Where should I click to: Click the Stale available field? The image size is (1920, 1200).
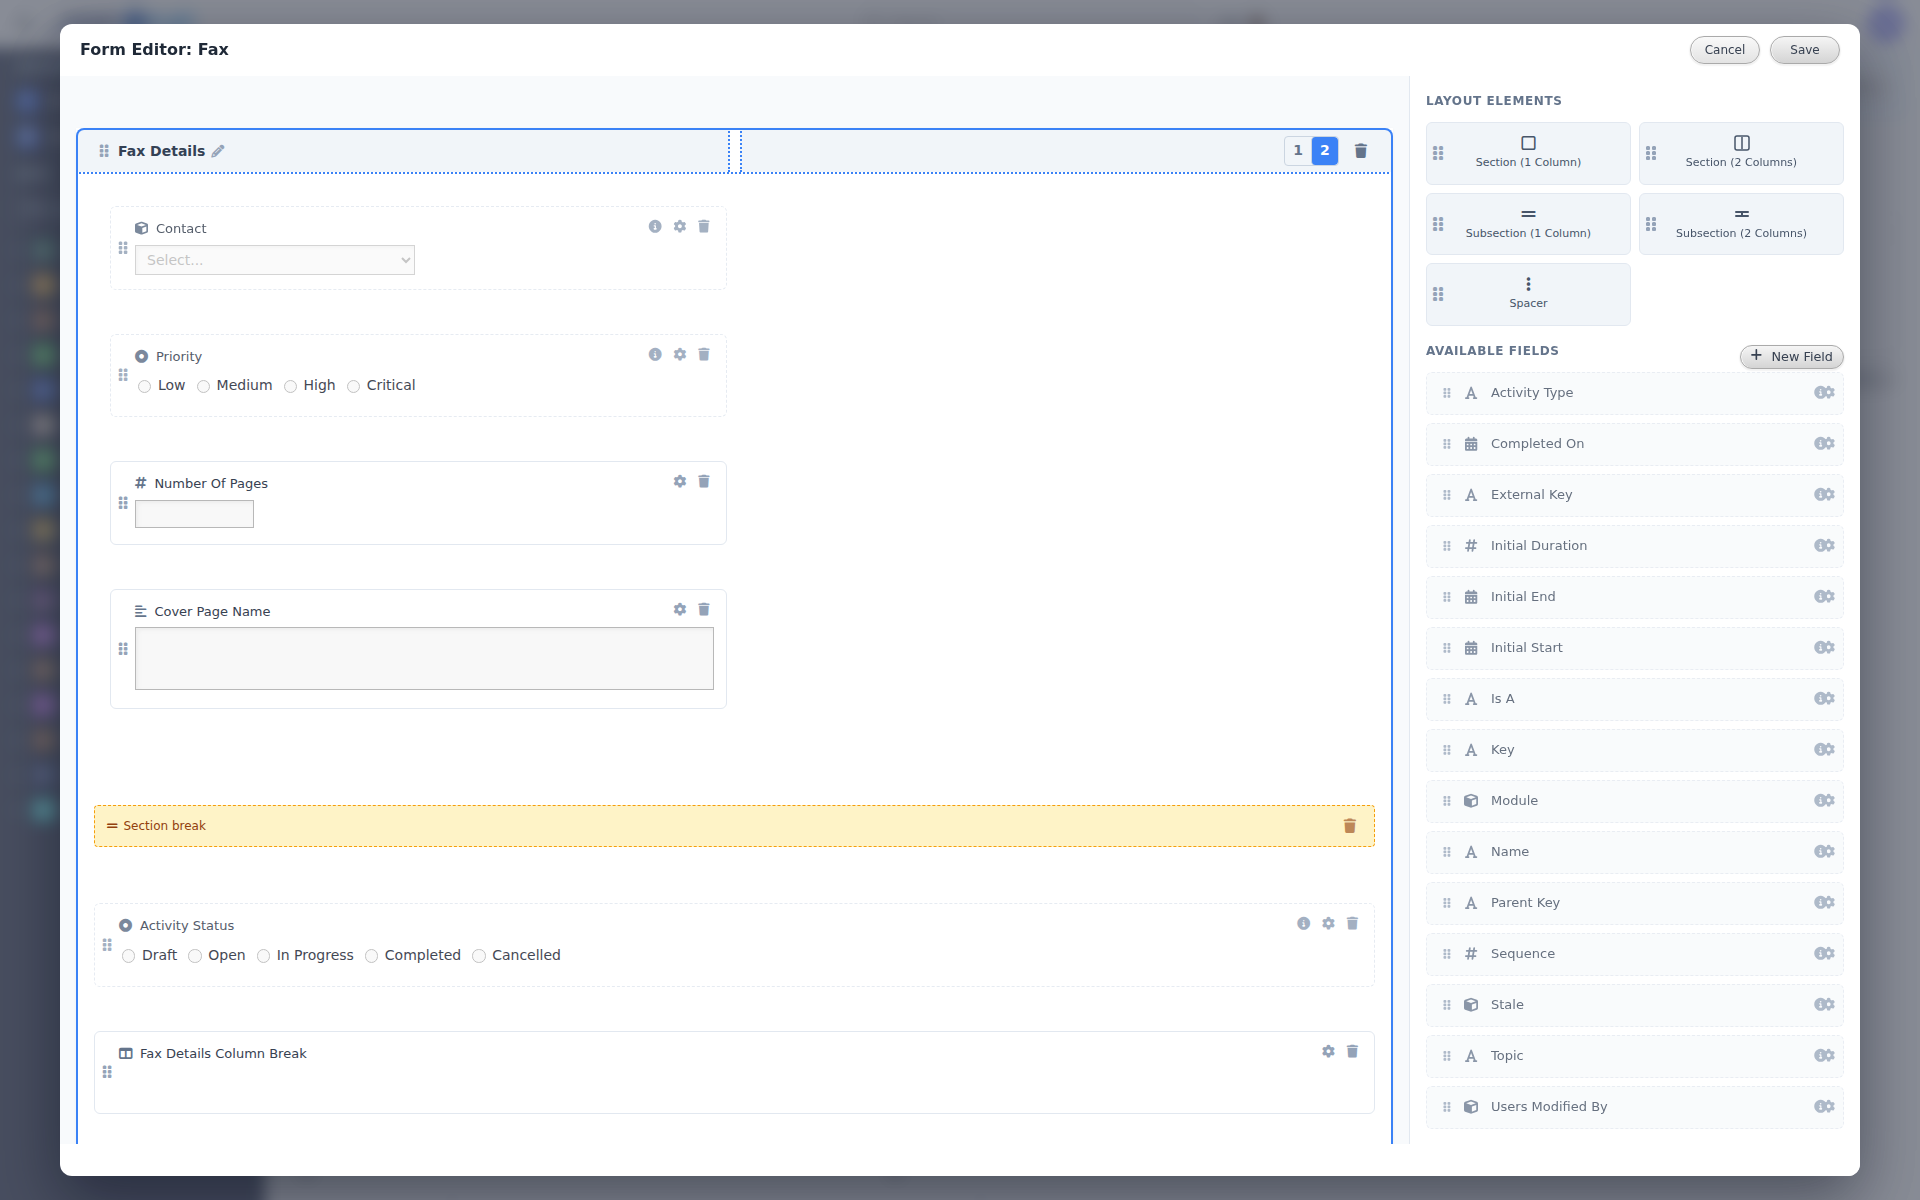[1635, 1005]
